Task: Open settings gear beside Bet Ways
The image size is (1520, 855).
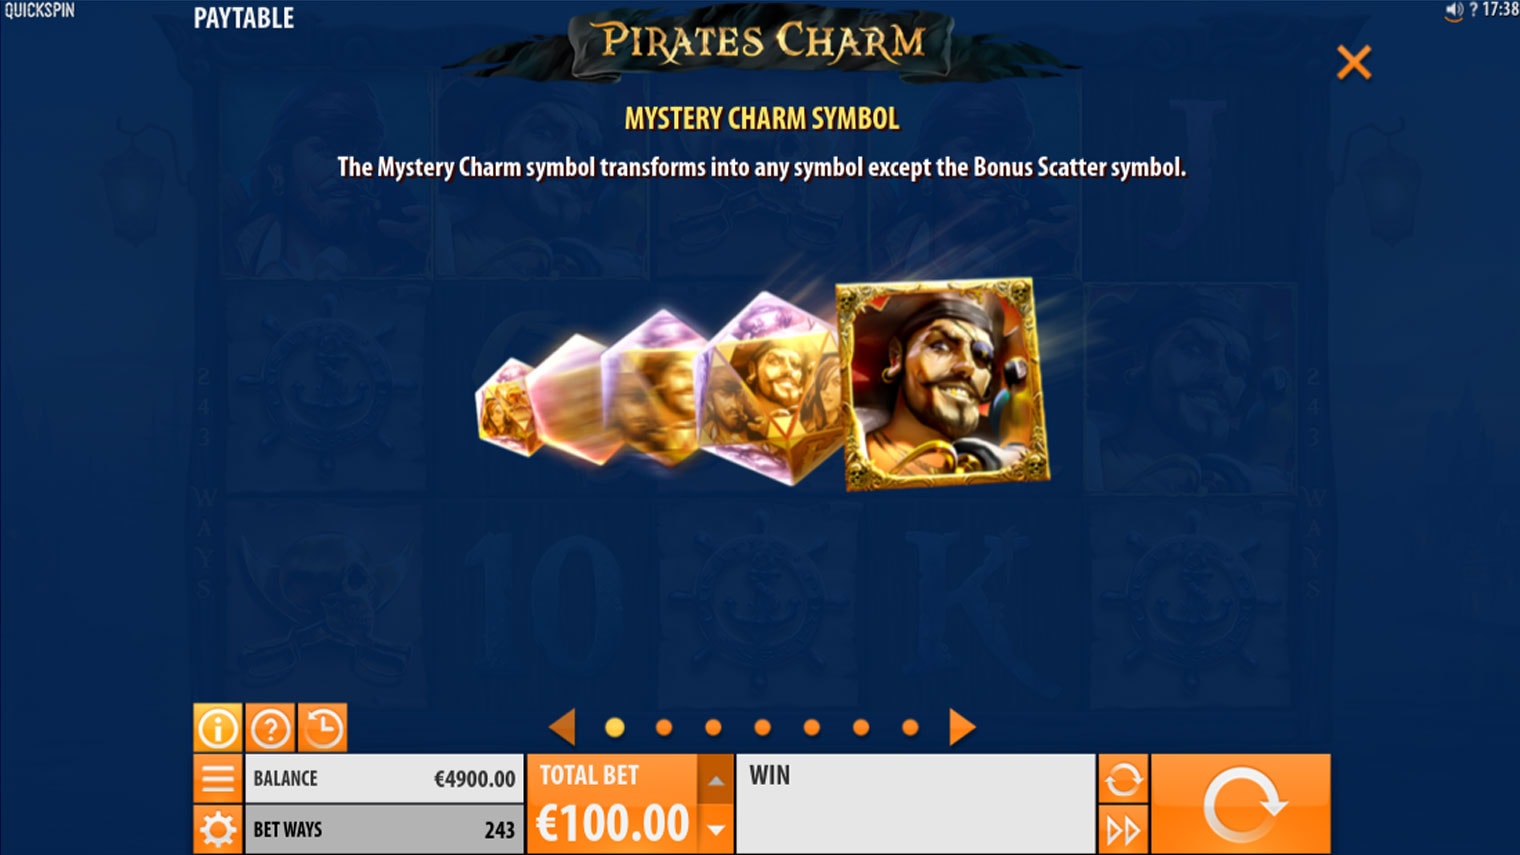Action: click(217, 829)
